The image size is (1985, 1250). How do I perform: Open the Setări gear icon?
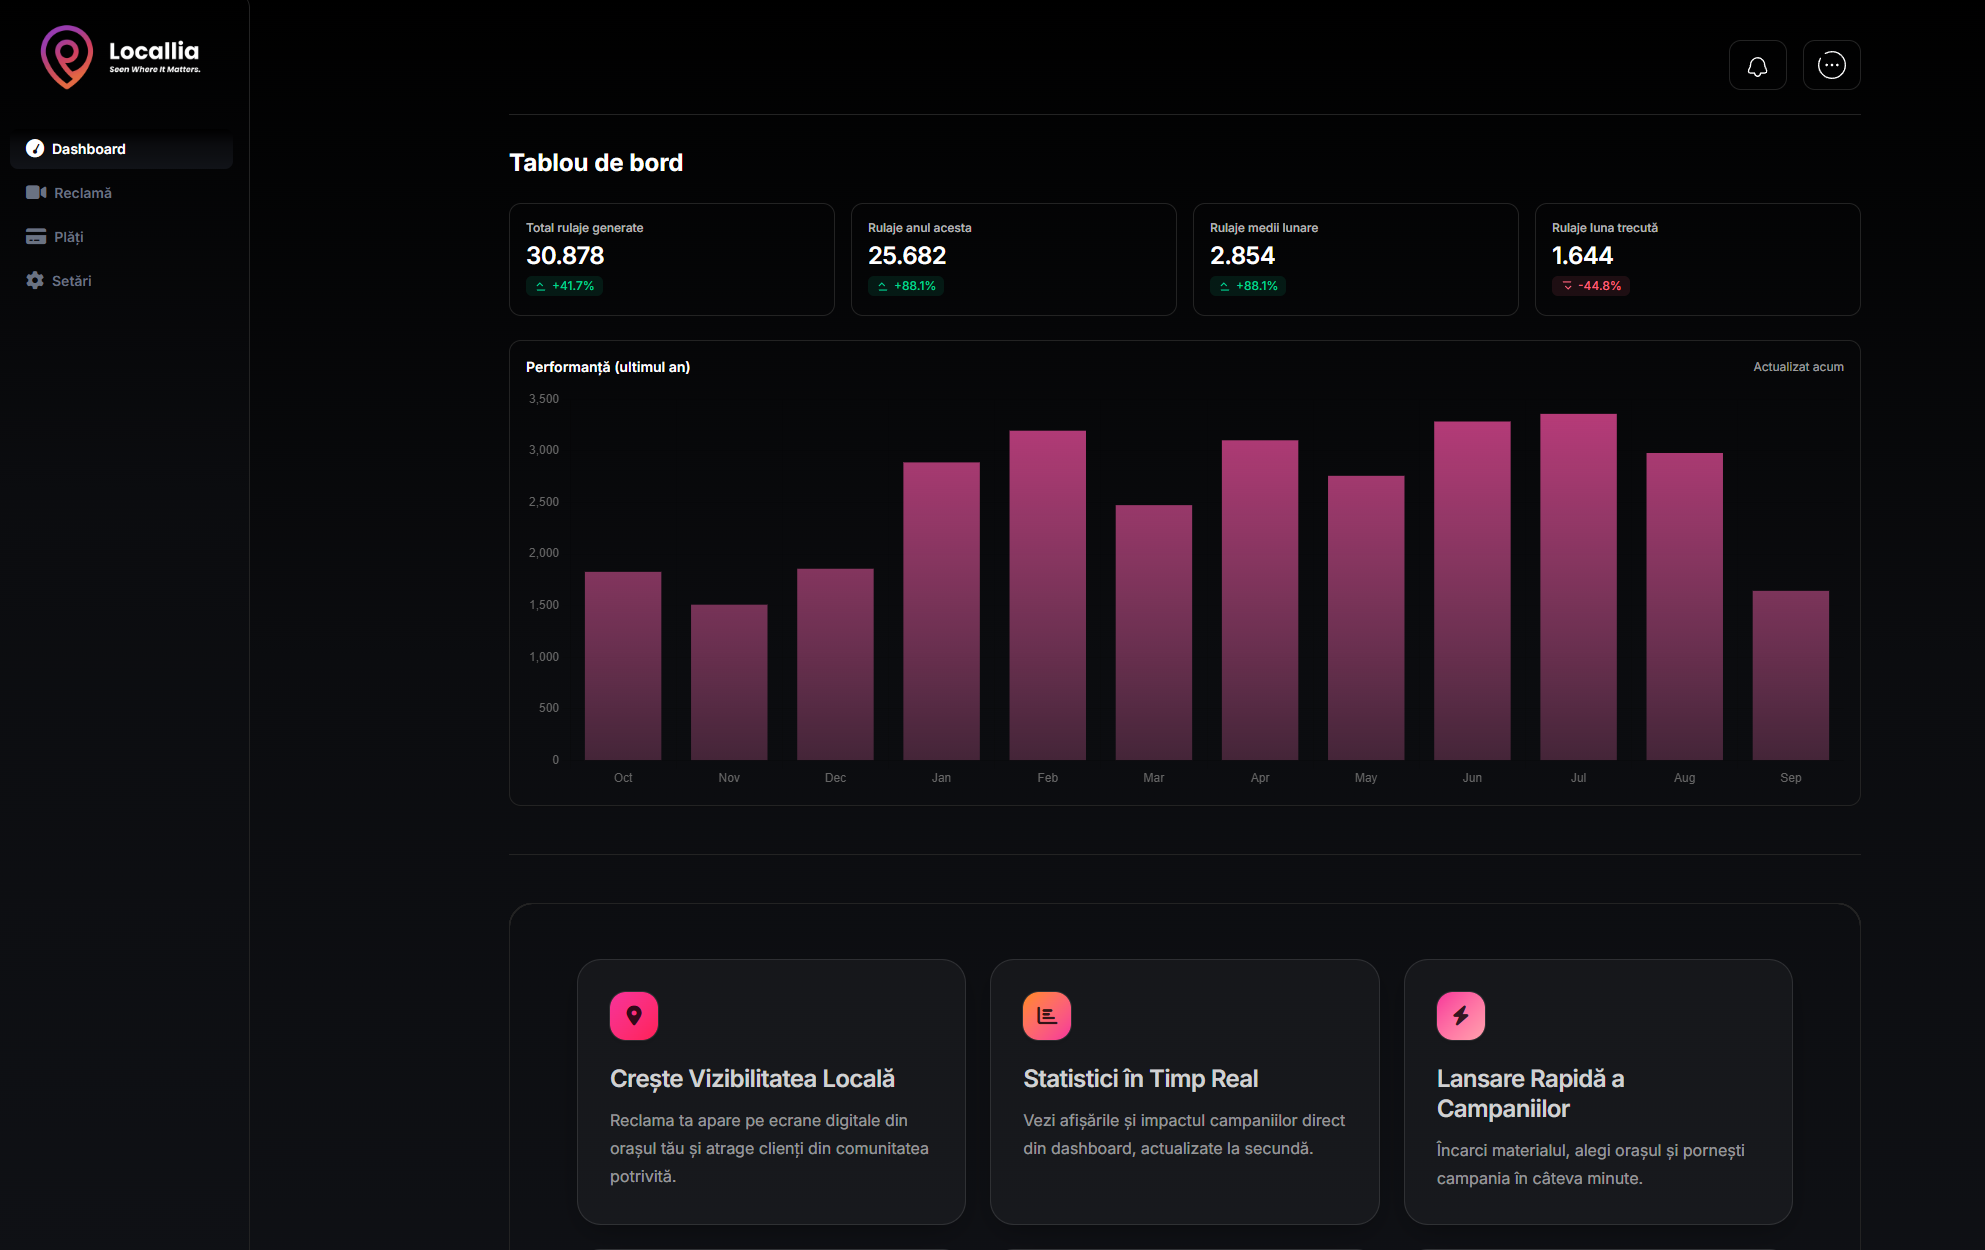(36, 280)
